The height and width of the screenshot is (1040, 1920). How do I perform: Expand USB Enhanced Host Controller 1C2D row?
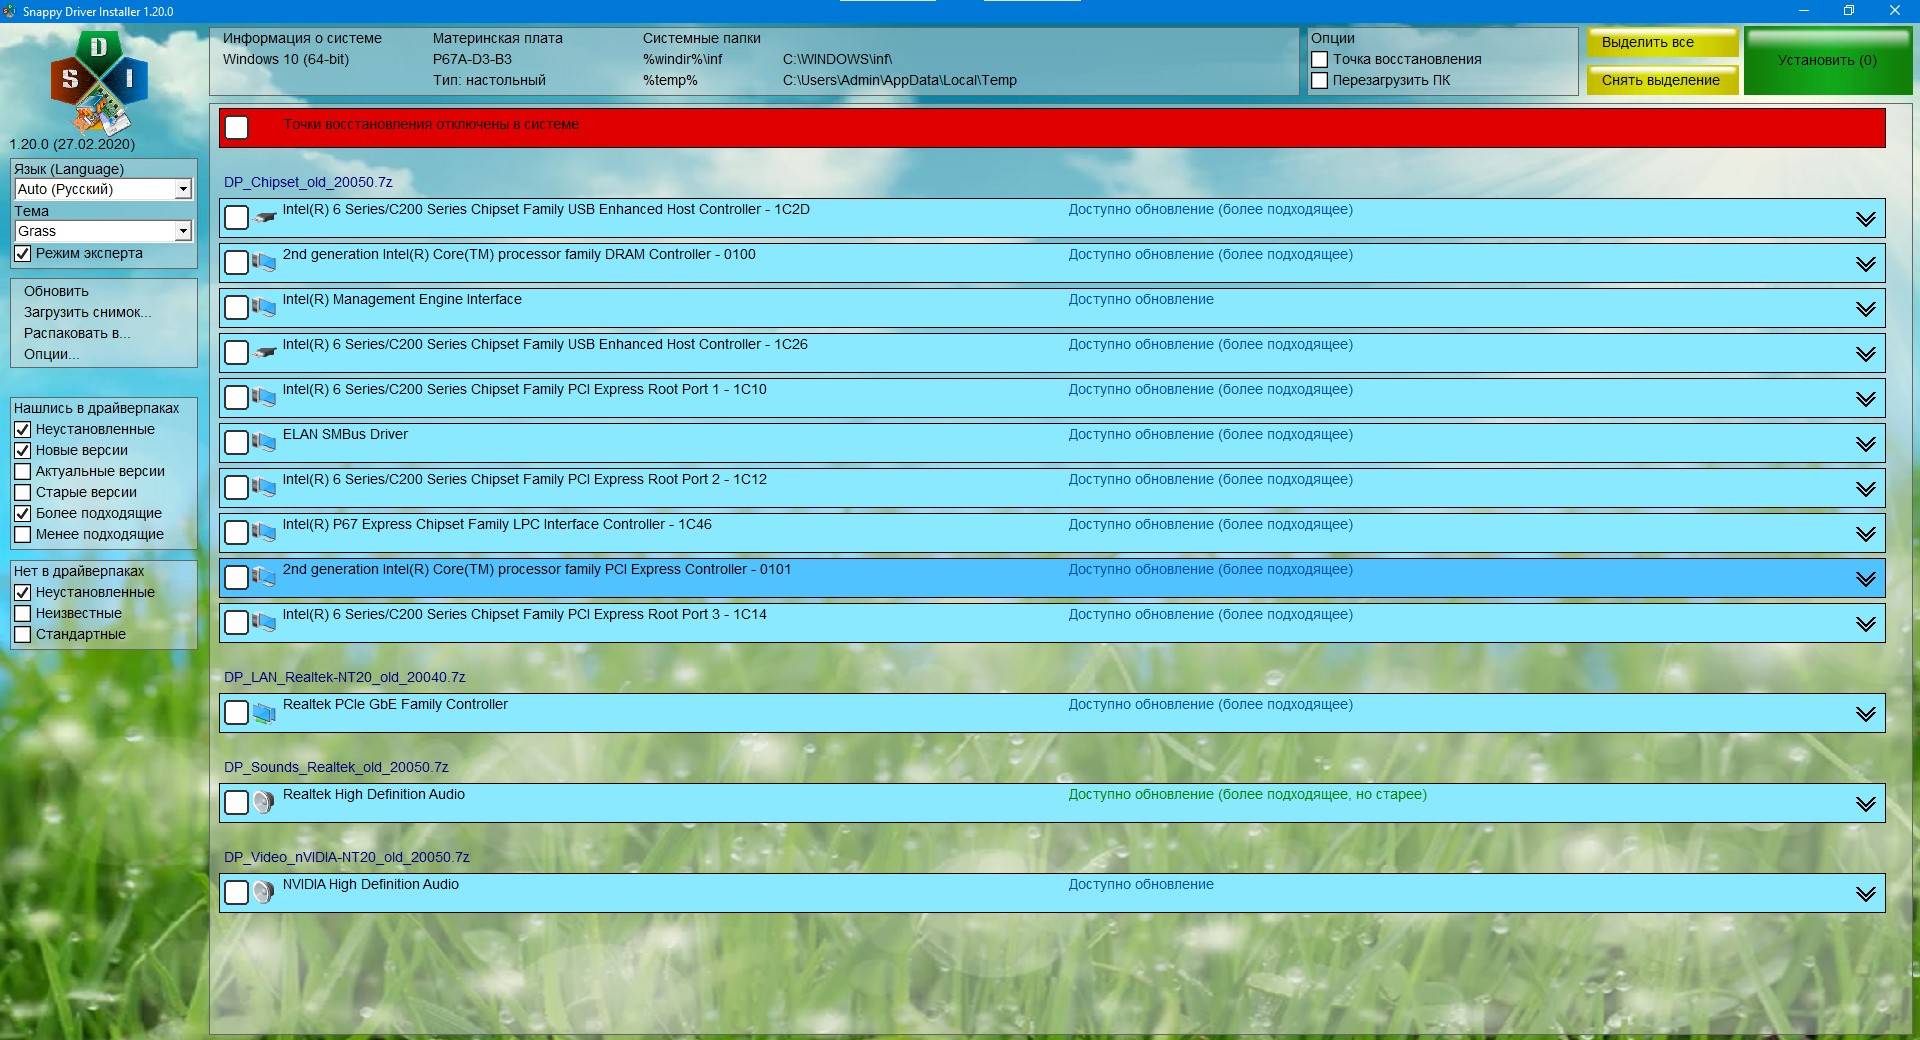1865,219
